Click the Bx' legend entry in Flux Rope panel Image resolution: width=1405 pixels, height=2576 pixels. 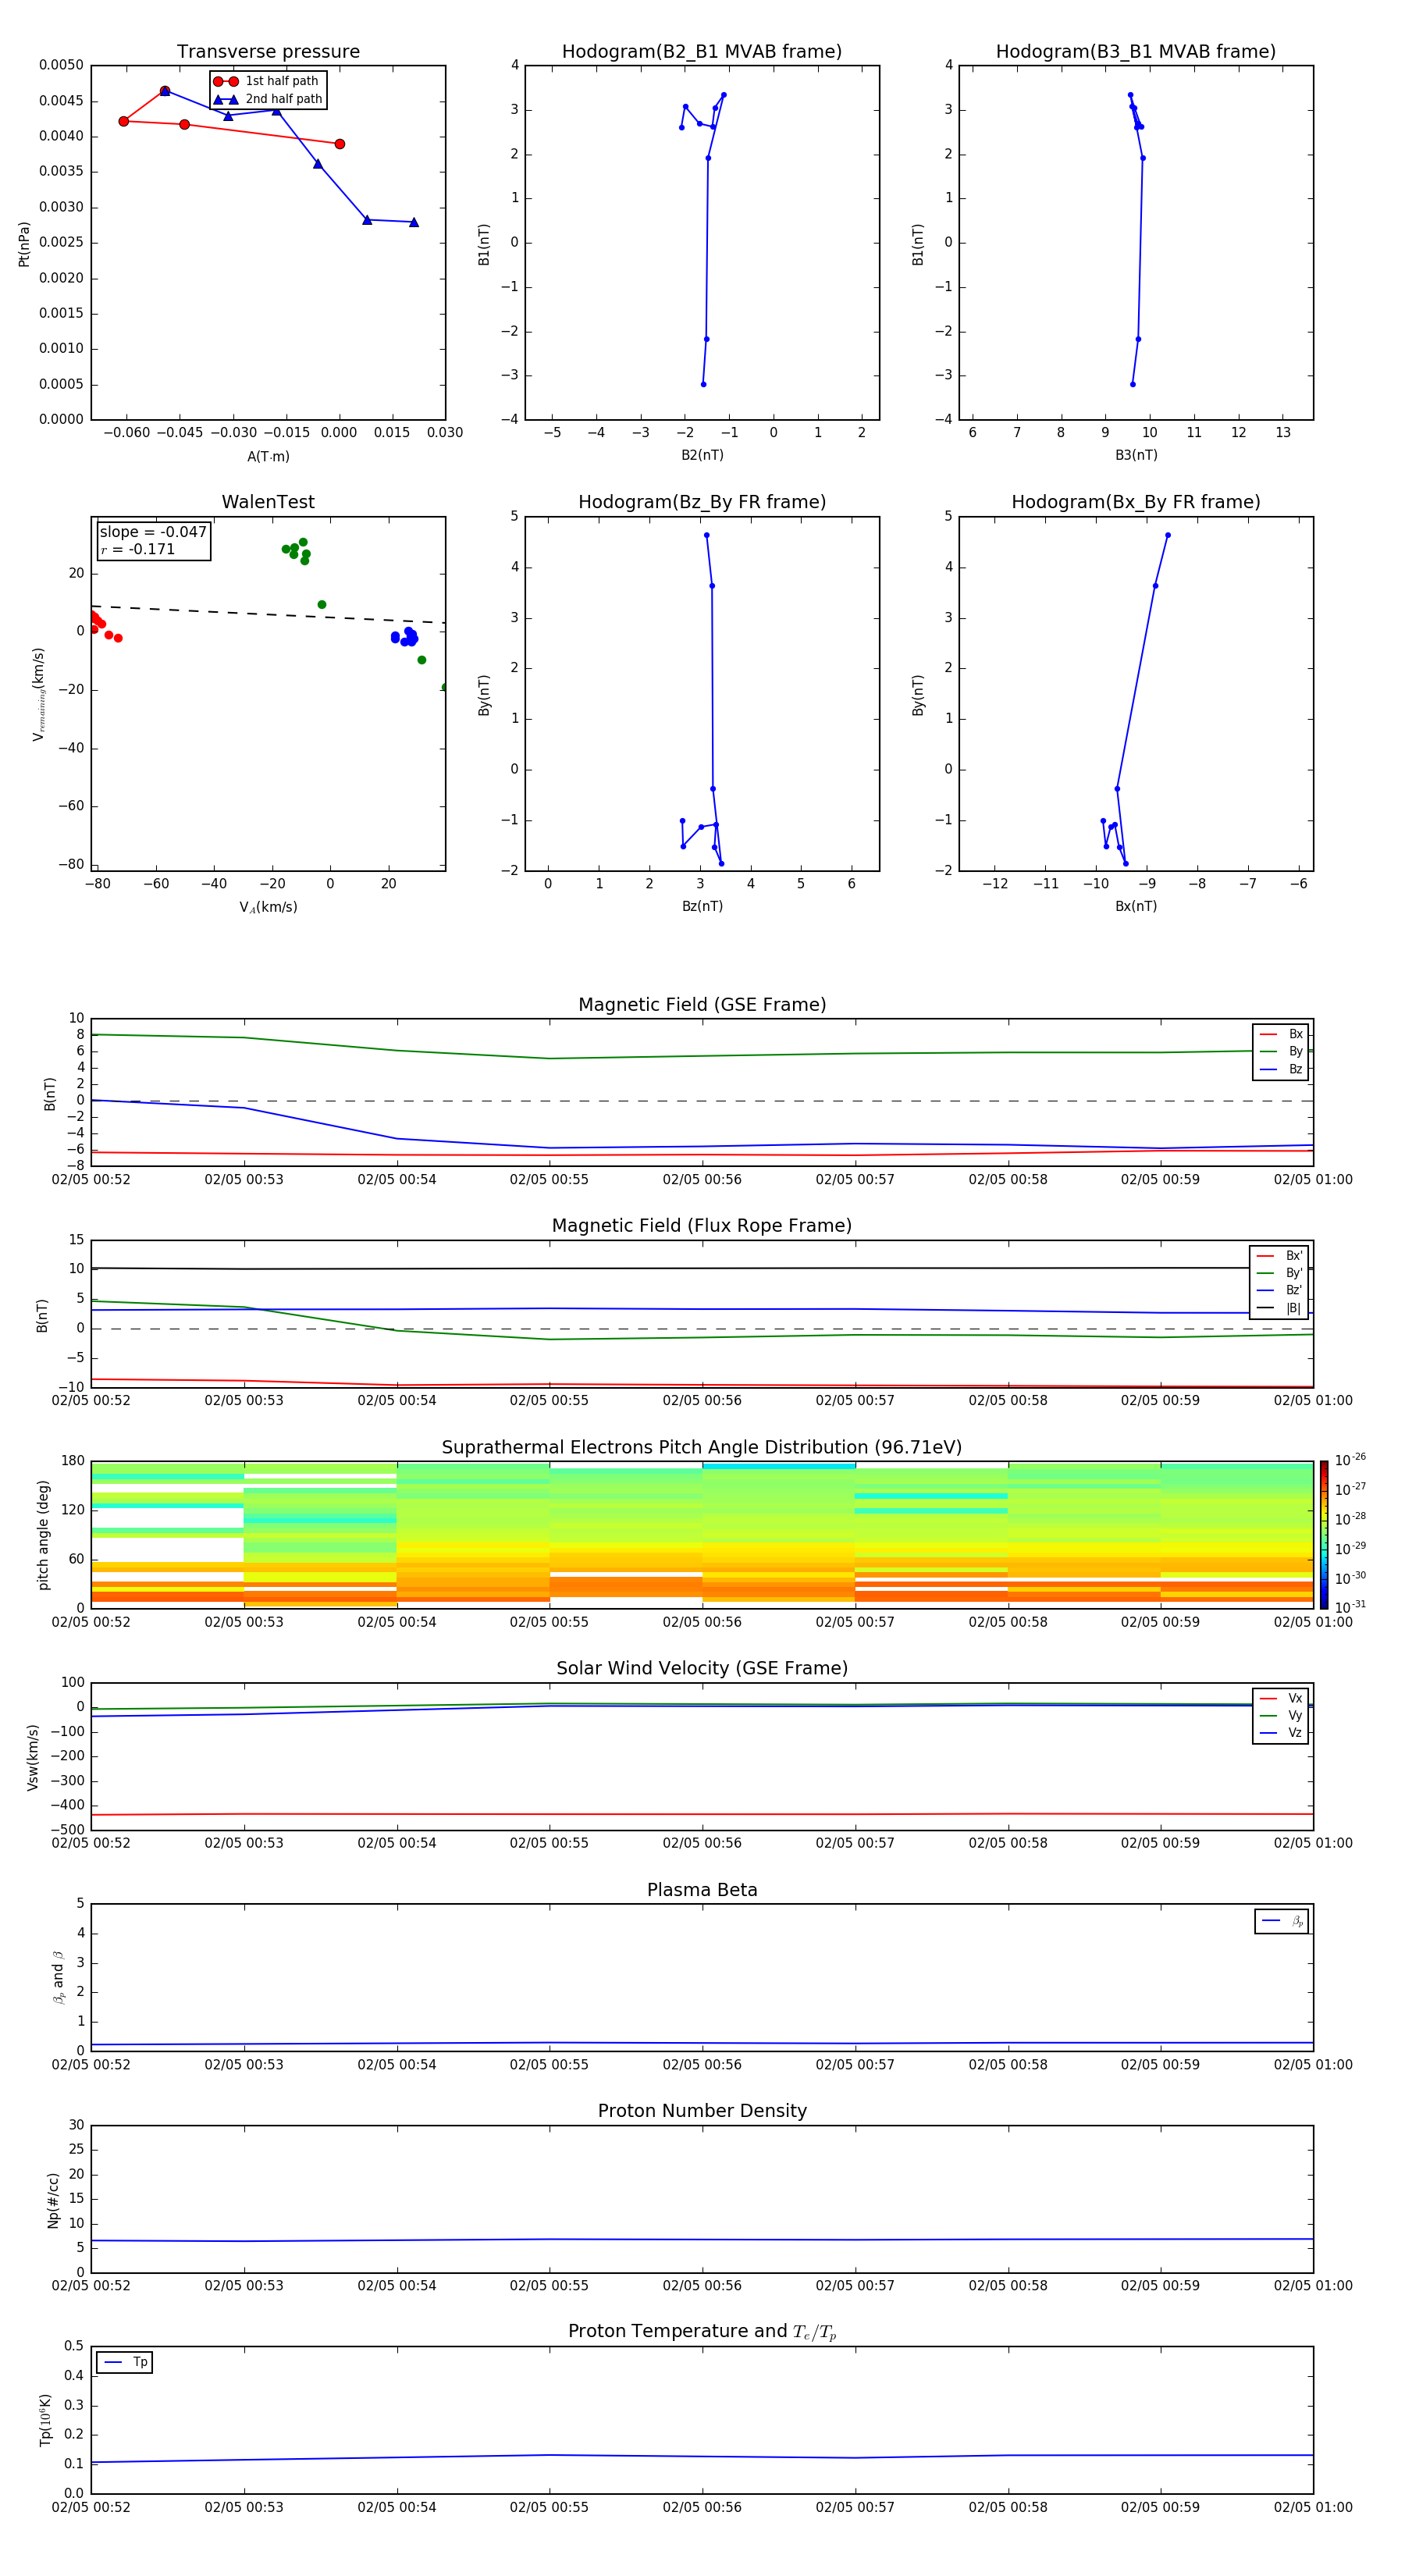[1279, 1256]
